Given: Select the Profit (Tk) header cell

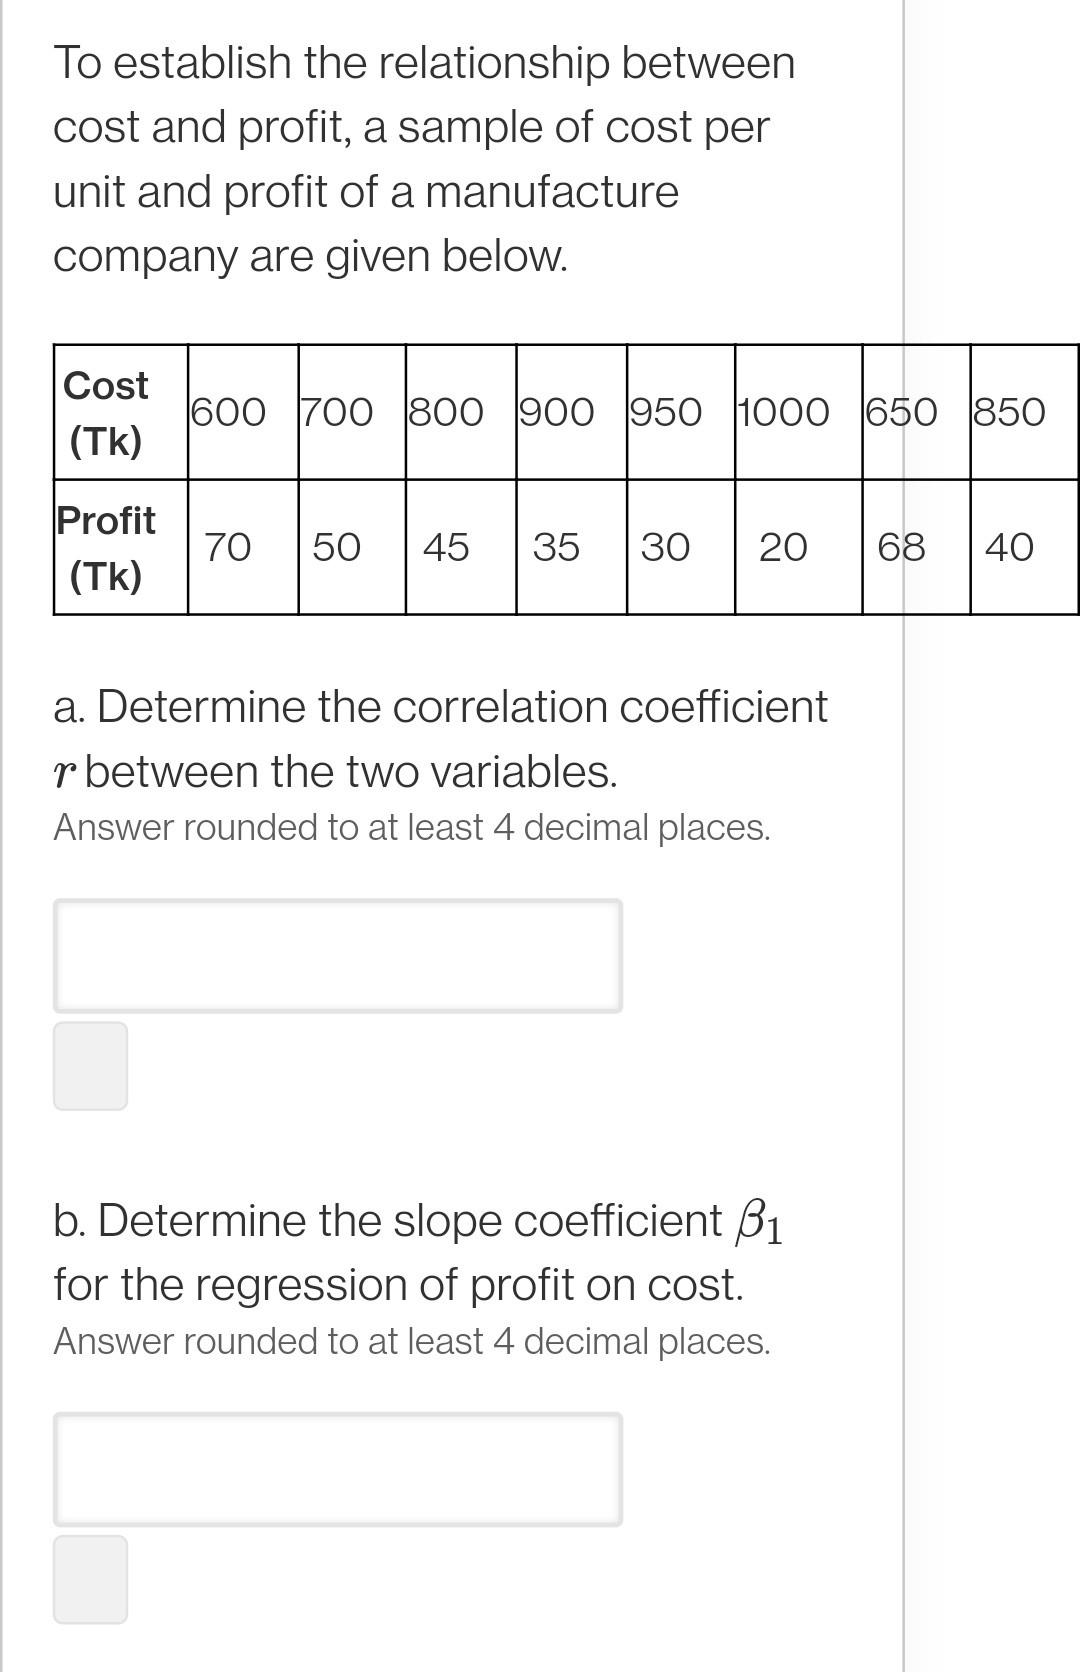Looking at the screenshot, I should [121, 547].
